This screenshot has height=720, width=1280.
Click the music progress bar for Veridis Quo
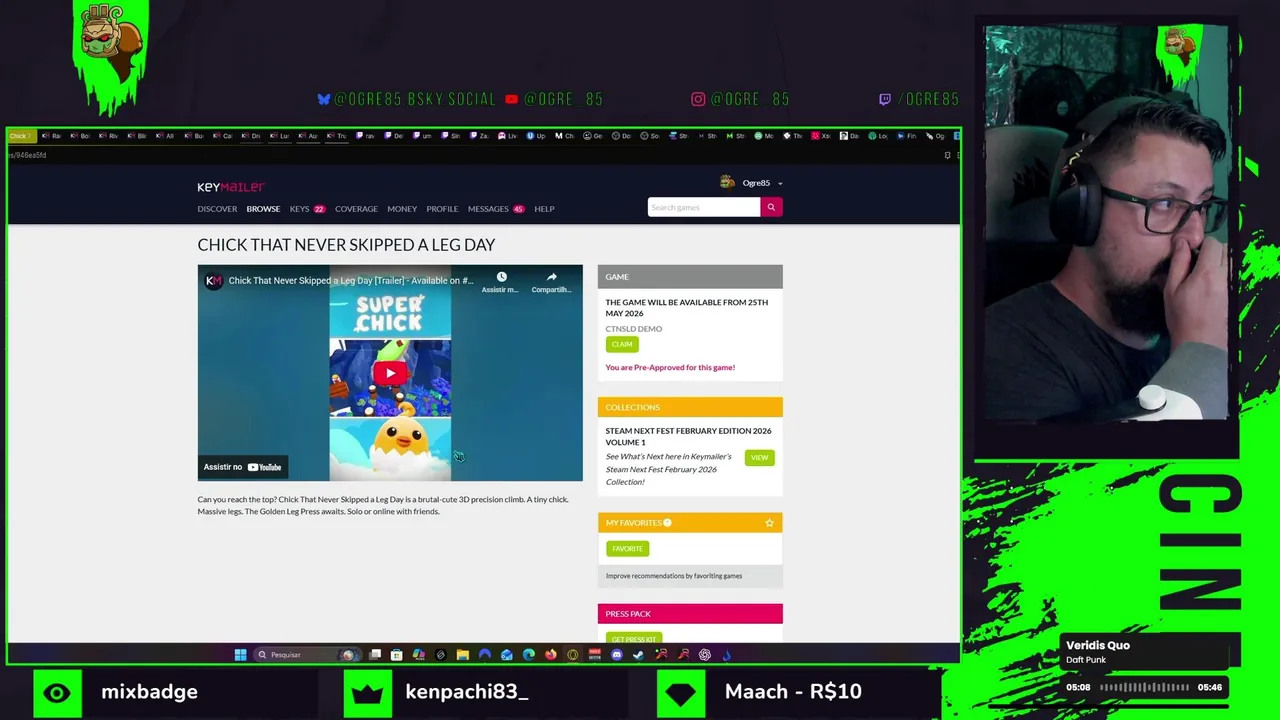pyautogui.click(x=1144, y=687)
